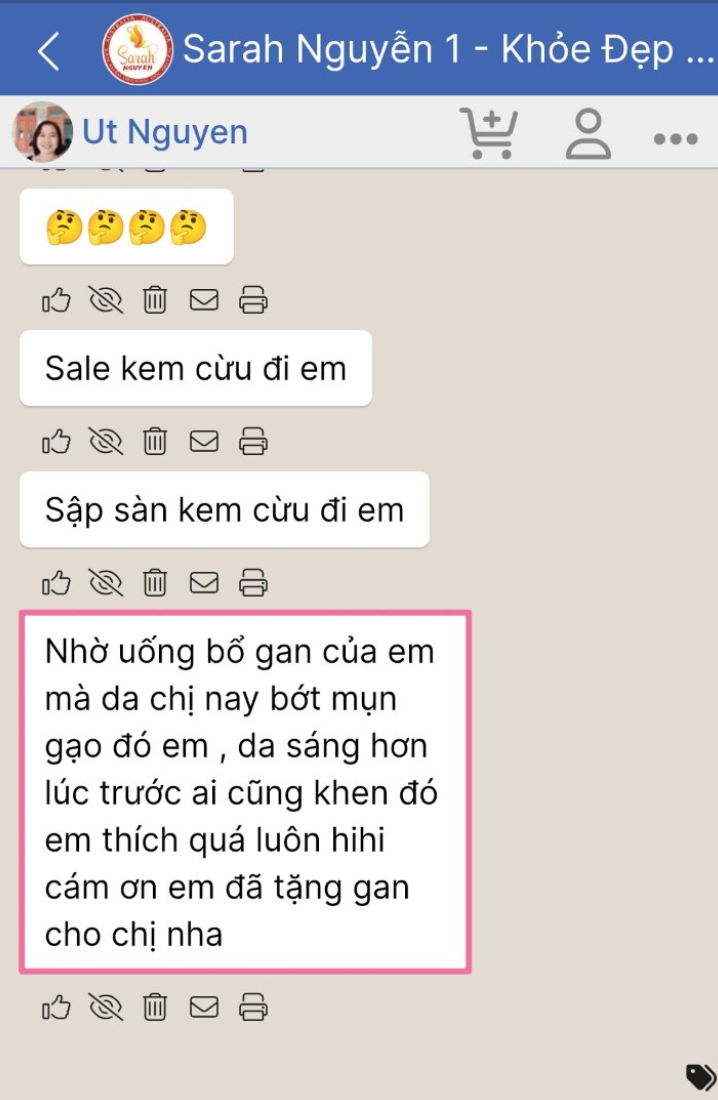Tap the back arrow in the header
This screenshot has height=1100, width=718.
coord(48,51)
